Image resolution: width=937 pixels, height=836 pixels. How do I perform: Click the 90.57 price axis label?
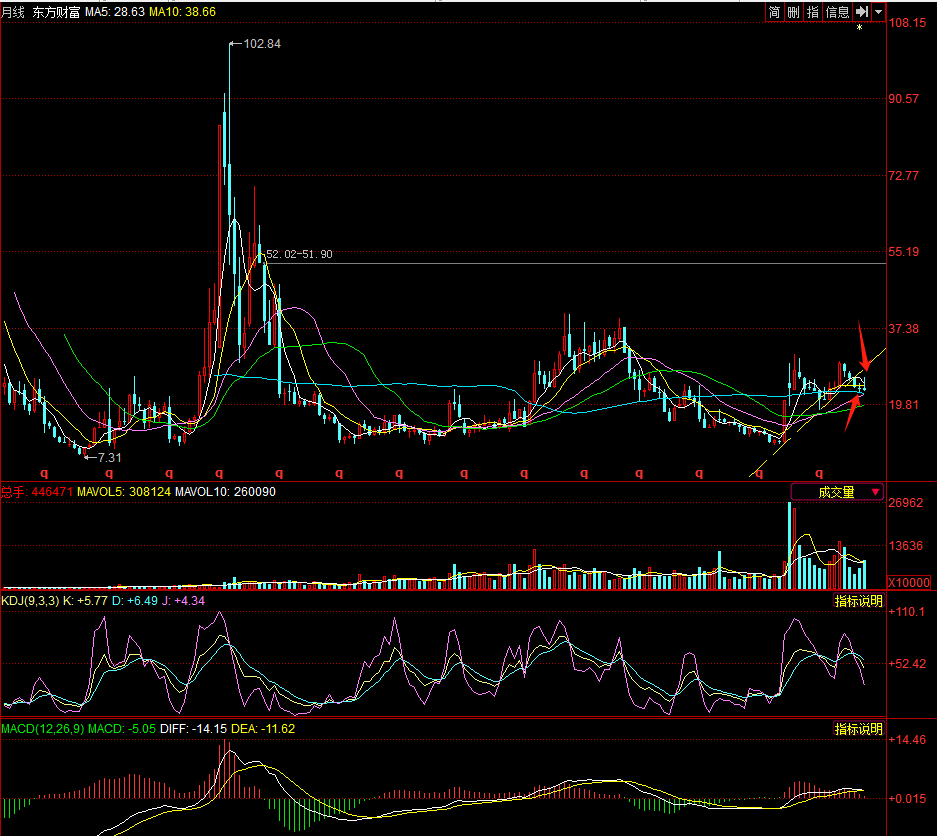904,99
